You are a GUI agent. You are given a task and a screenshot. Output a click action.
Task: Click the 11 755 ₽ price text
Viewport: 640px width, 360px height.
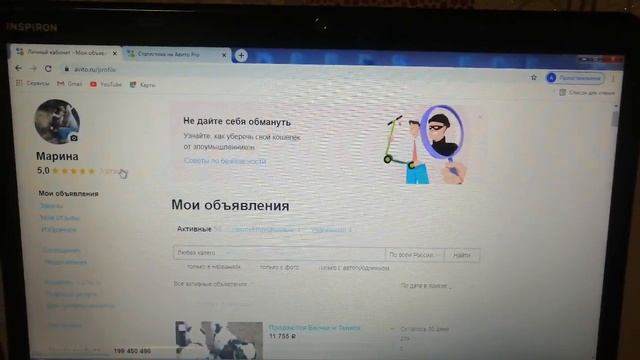pyautogui.click(x=282, y=336)
